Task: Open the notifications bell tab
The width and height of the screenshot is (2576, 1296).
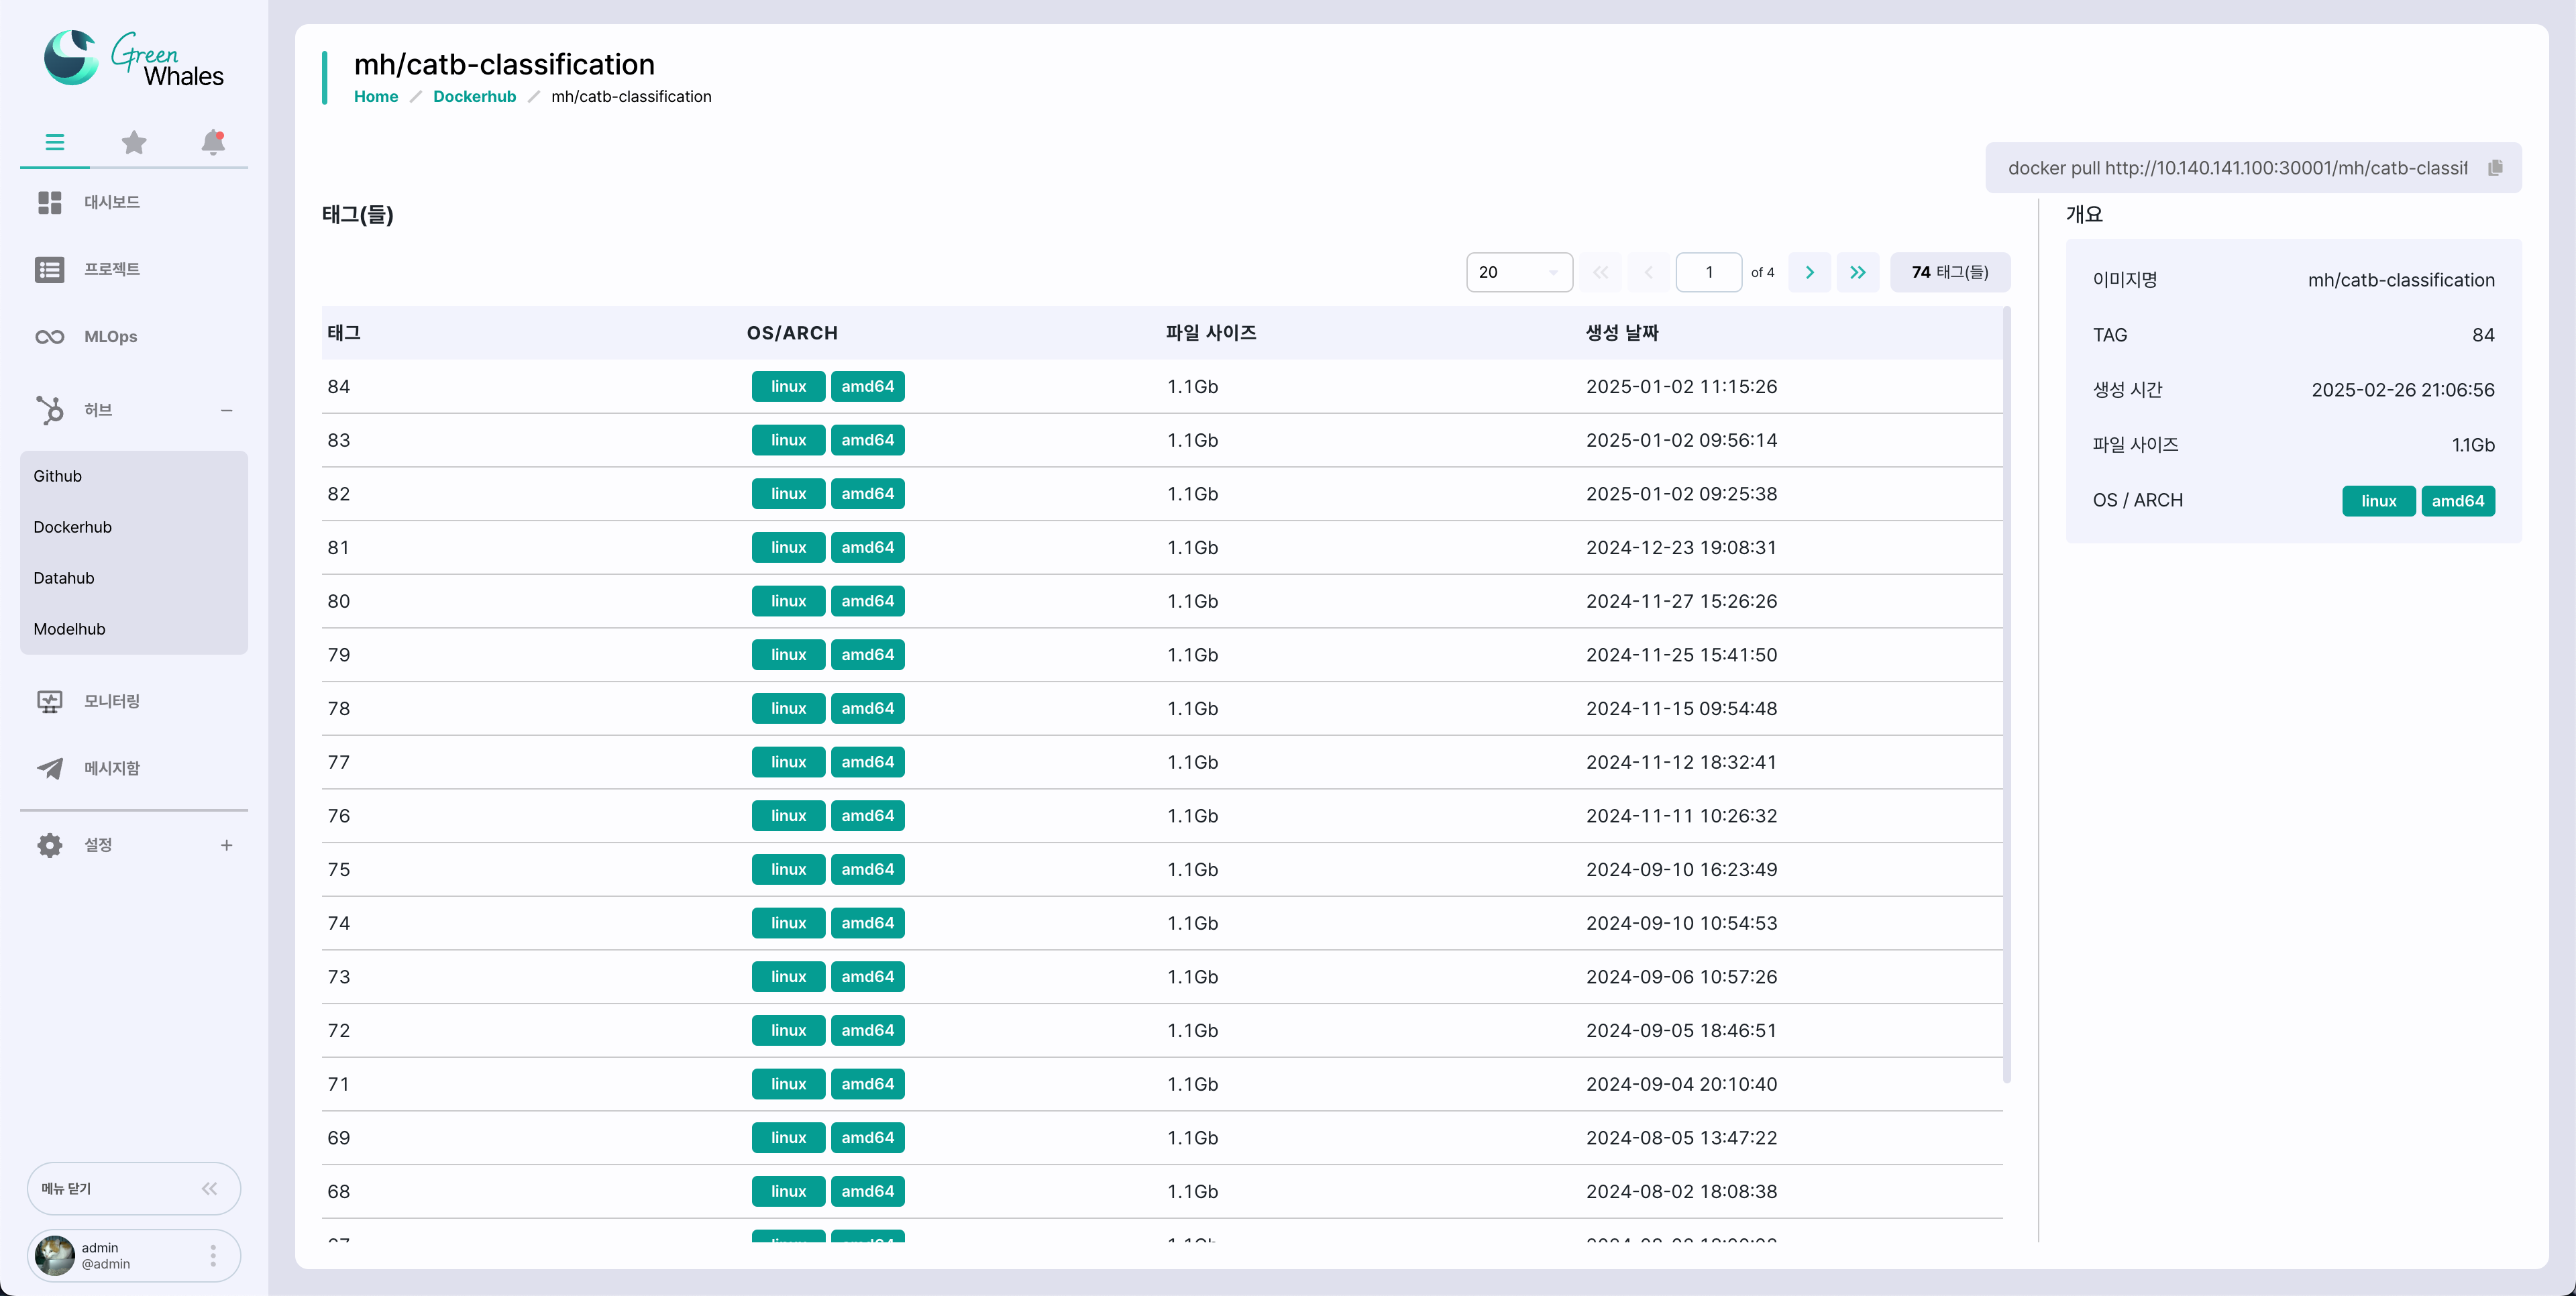Action: pyautogui.click(x=213, y=142)
